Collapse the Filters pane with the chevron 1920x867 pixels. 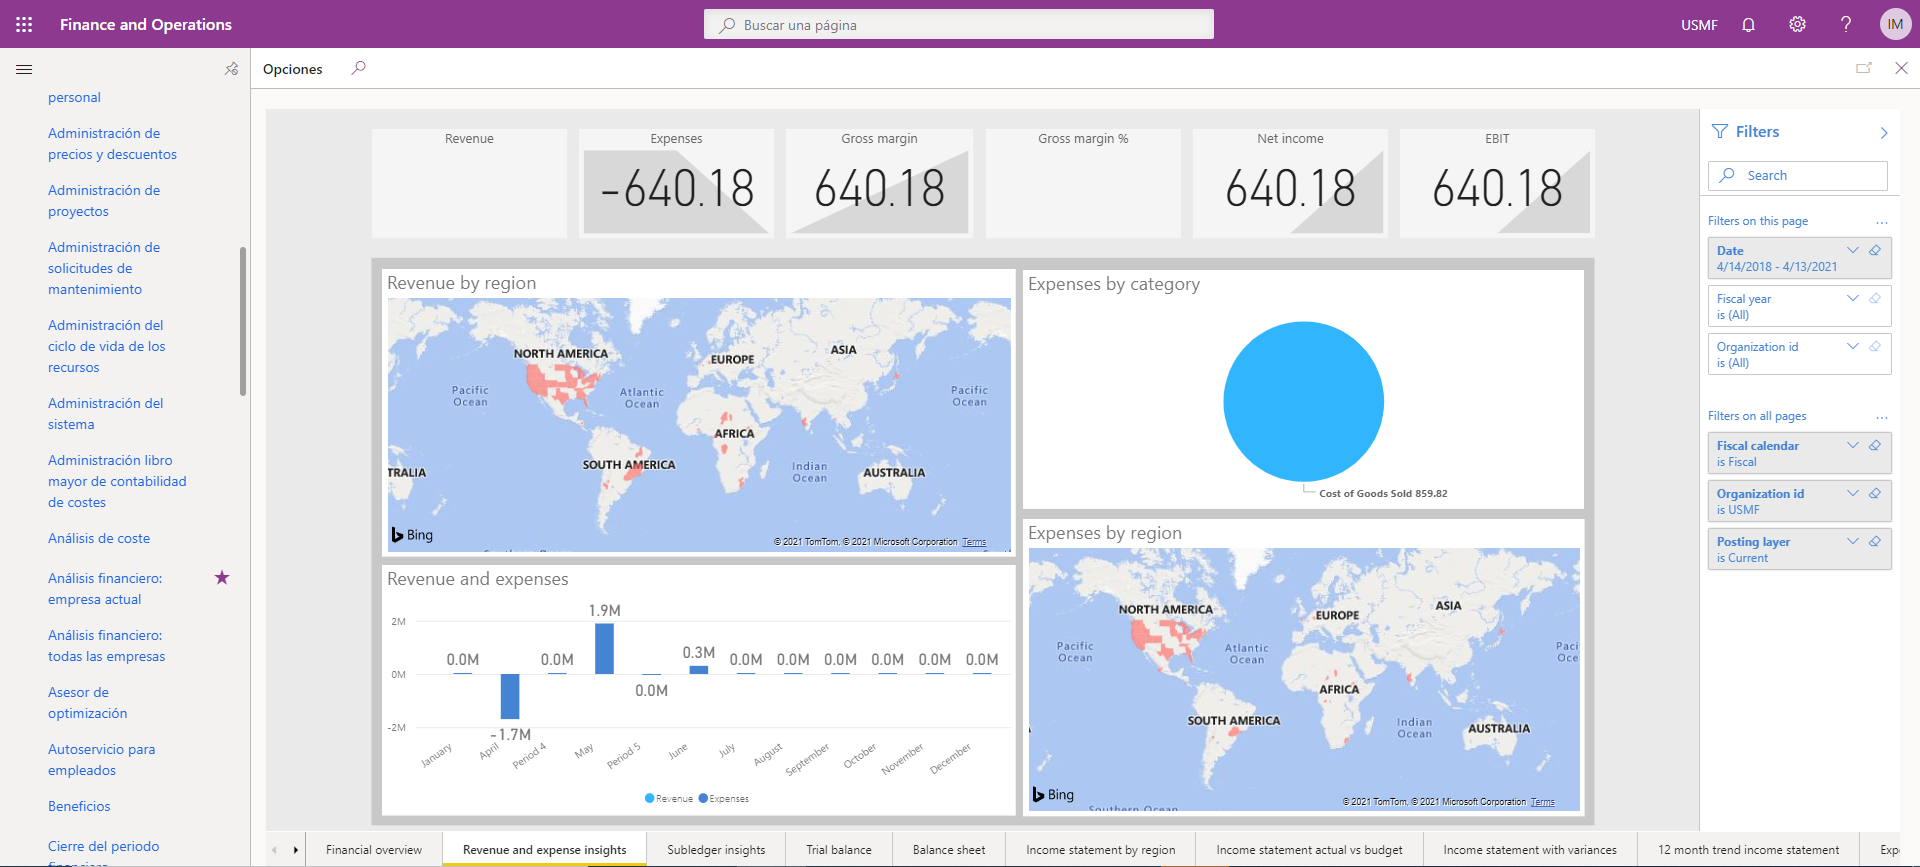point(1884,132)
